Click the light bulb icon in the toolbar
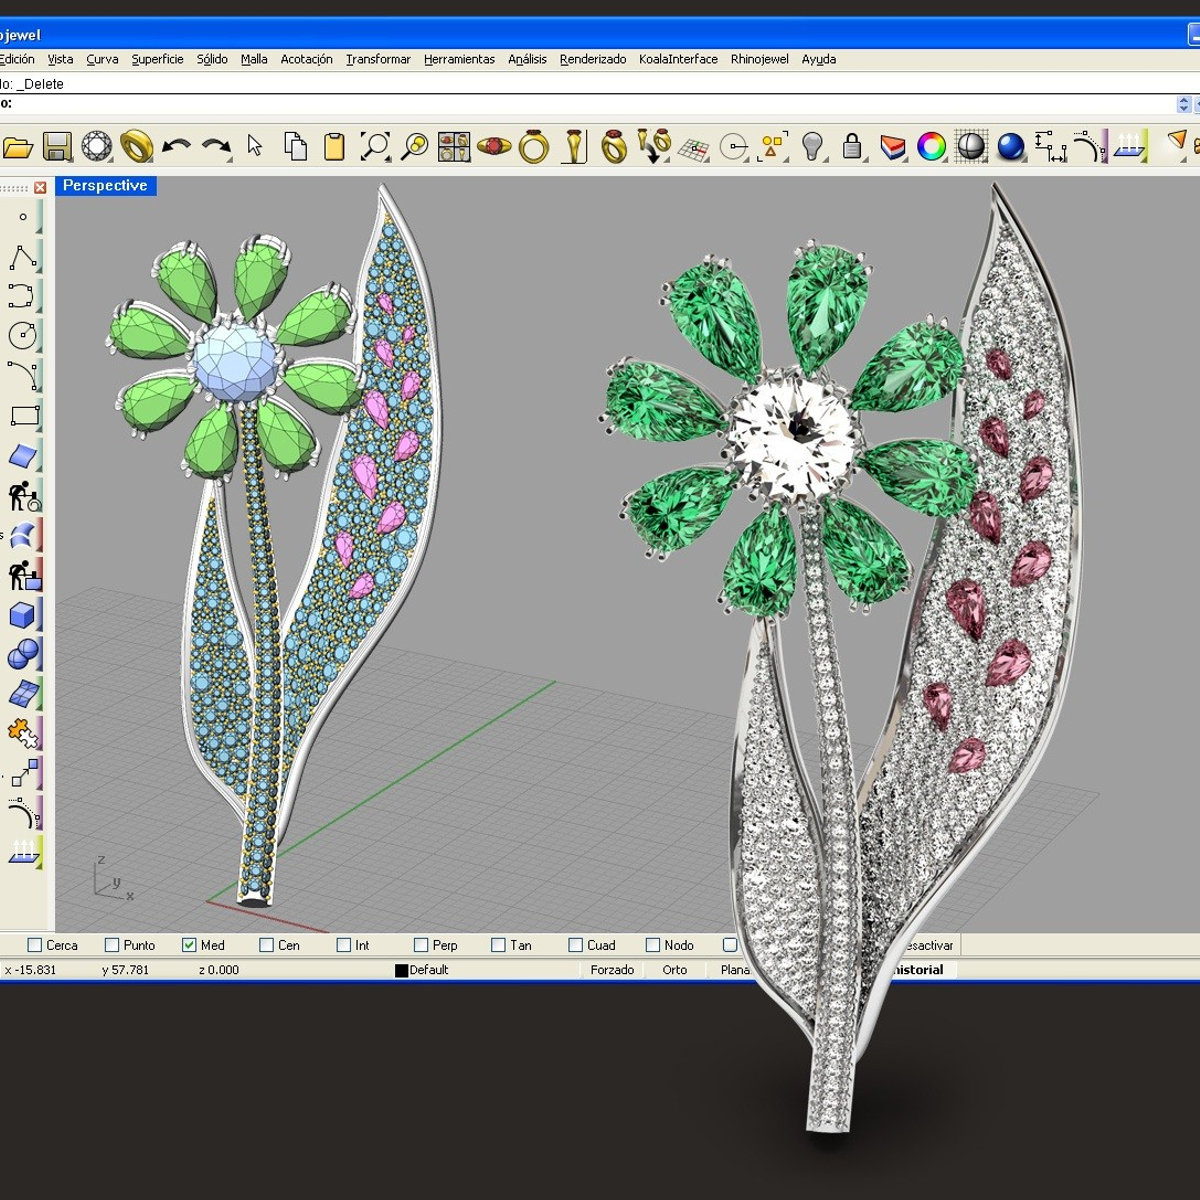The image size is (1200, 1200). pos(813,147)
